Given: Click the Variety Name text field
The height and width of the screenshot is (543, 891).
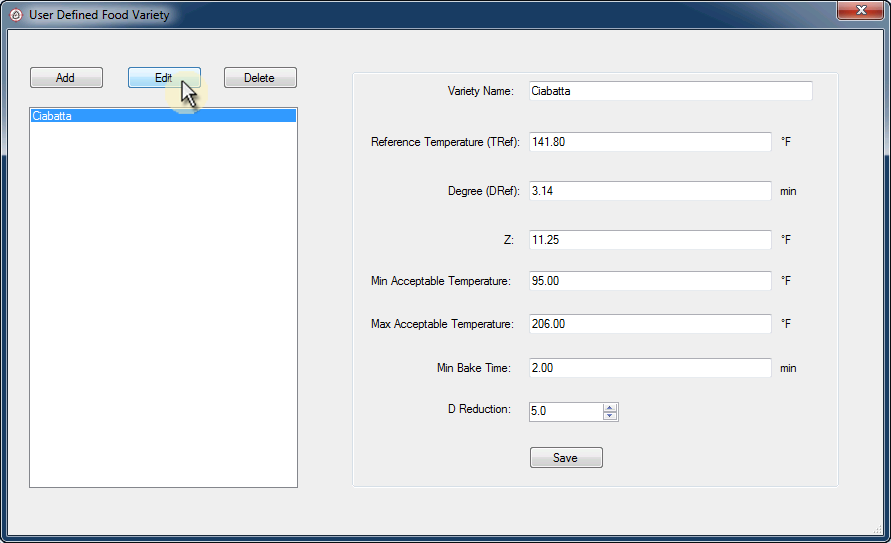Looking at the screenshot, I should 670,91.
